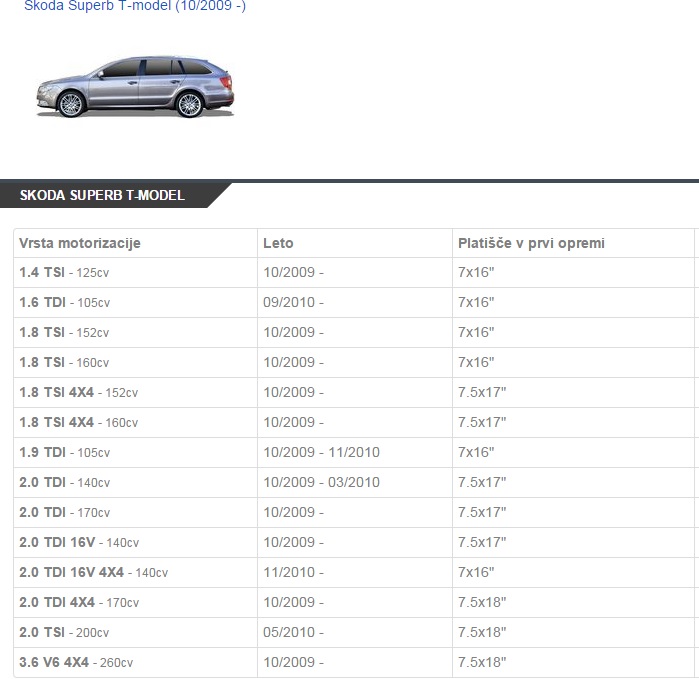Screen dimensions: 699x679
Task: Select the 2.0 TDI - 140cv cell
Action: pos(136,482)
